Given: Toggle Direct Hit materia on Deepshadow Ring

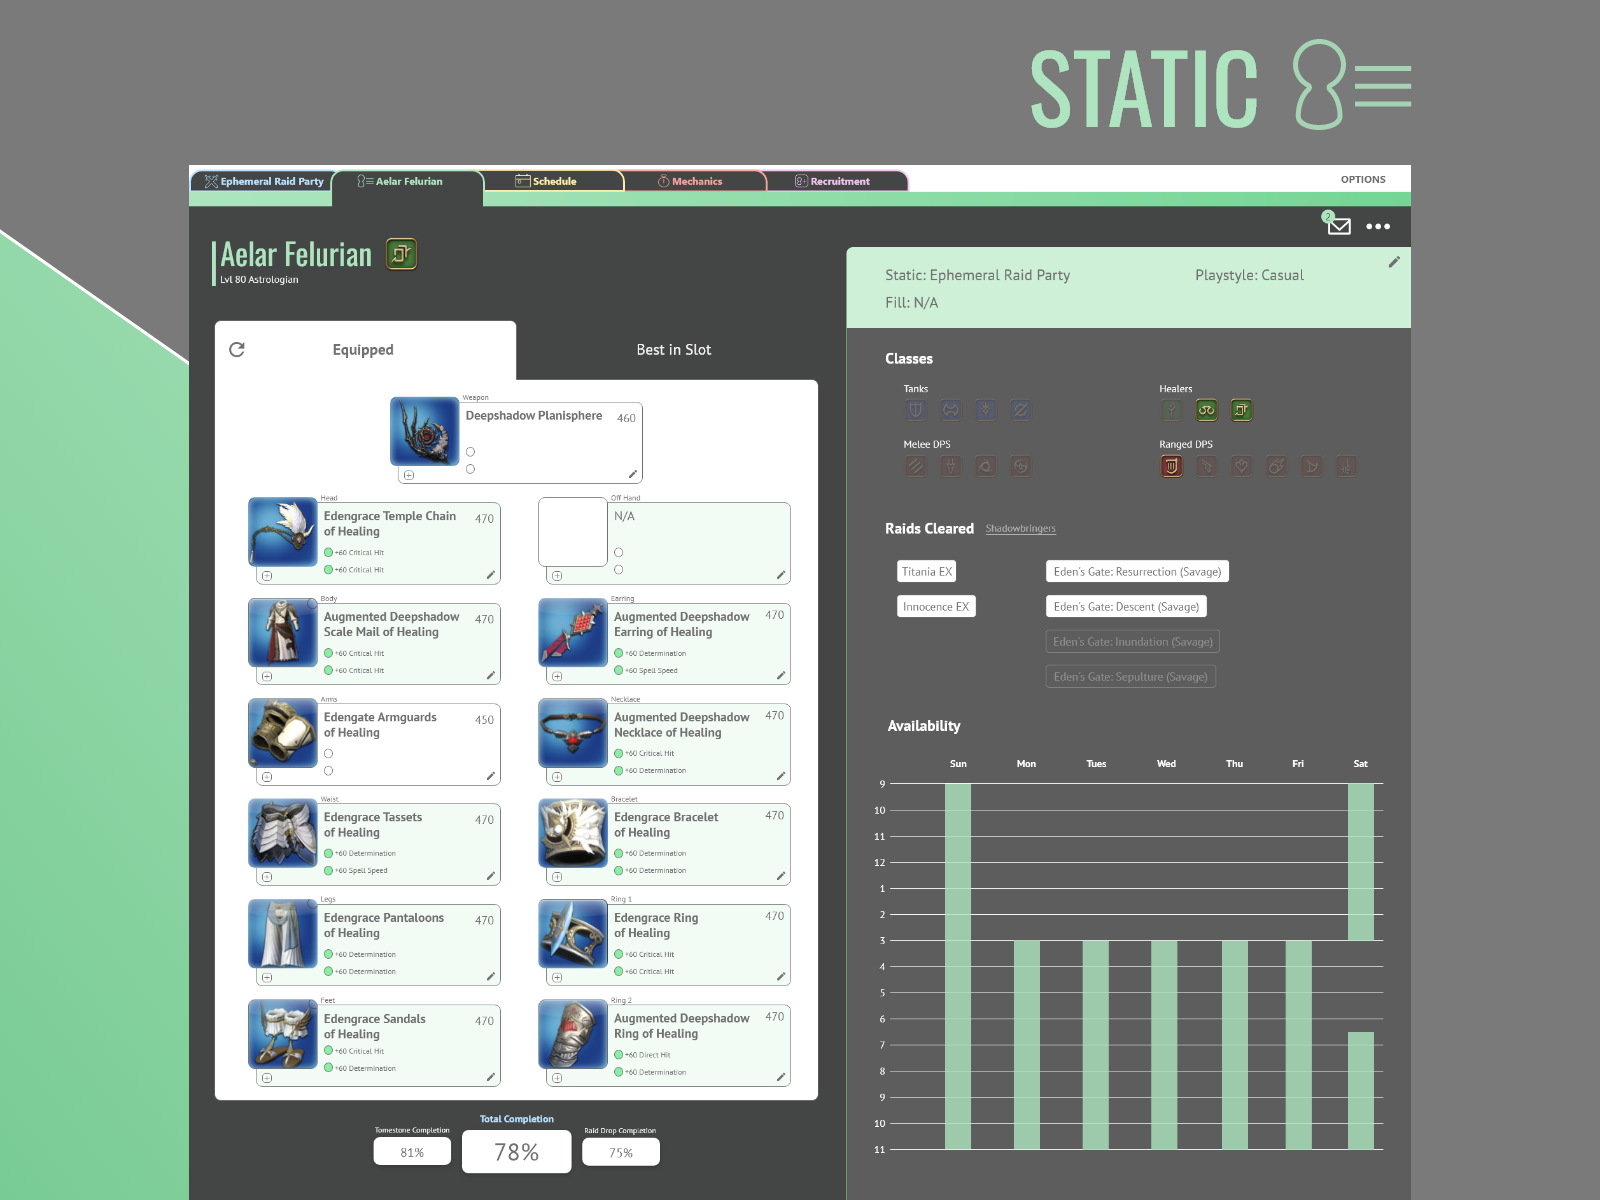Looking at the screenshot, I should coord(619,1055).
